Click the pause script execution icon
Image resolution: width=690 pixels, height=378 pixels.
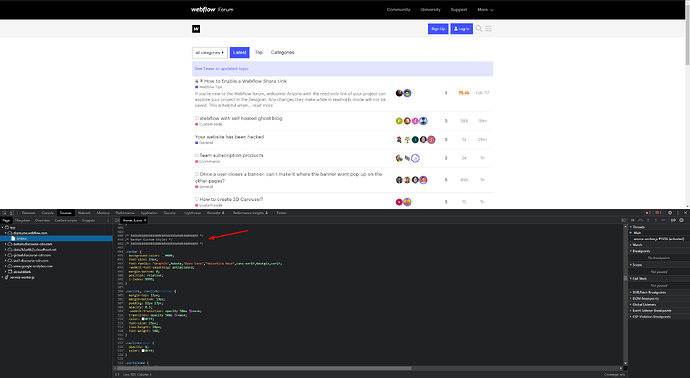(632, 220)
